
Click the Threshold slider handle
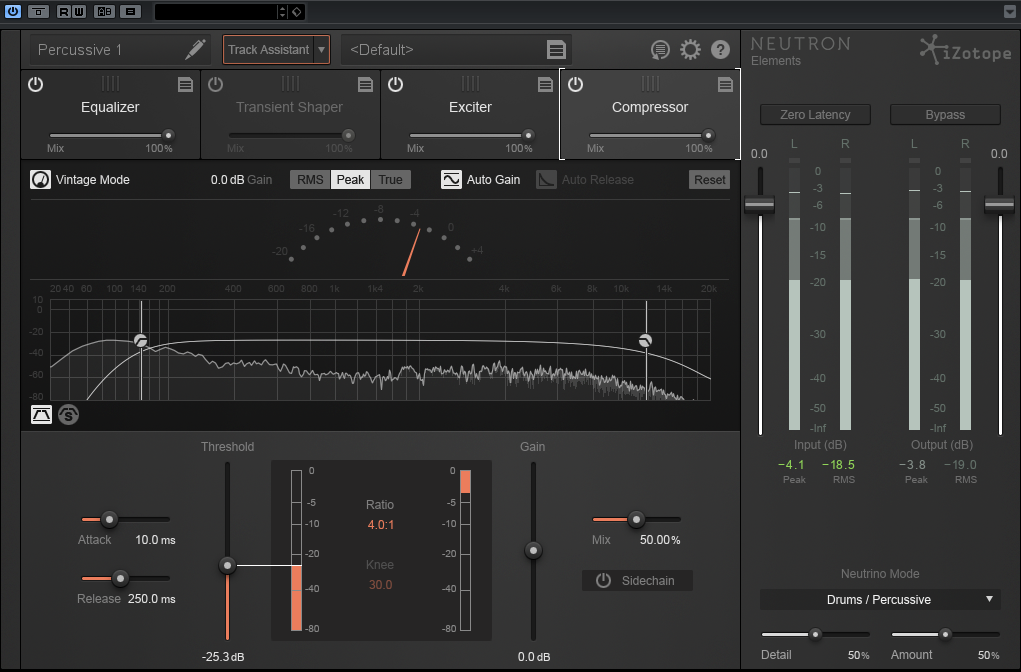227,565
